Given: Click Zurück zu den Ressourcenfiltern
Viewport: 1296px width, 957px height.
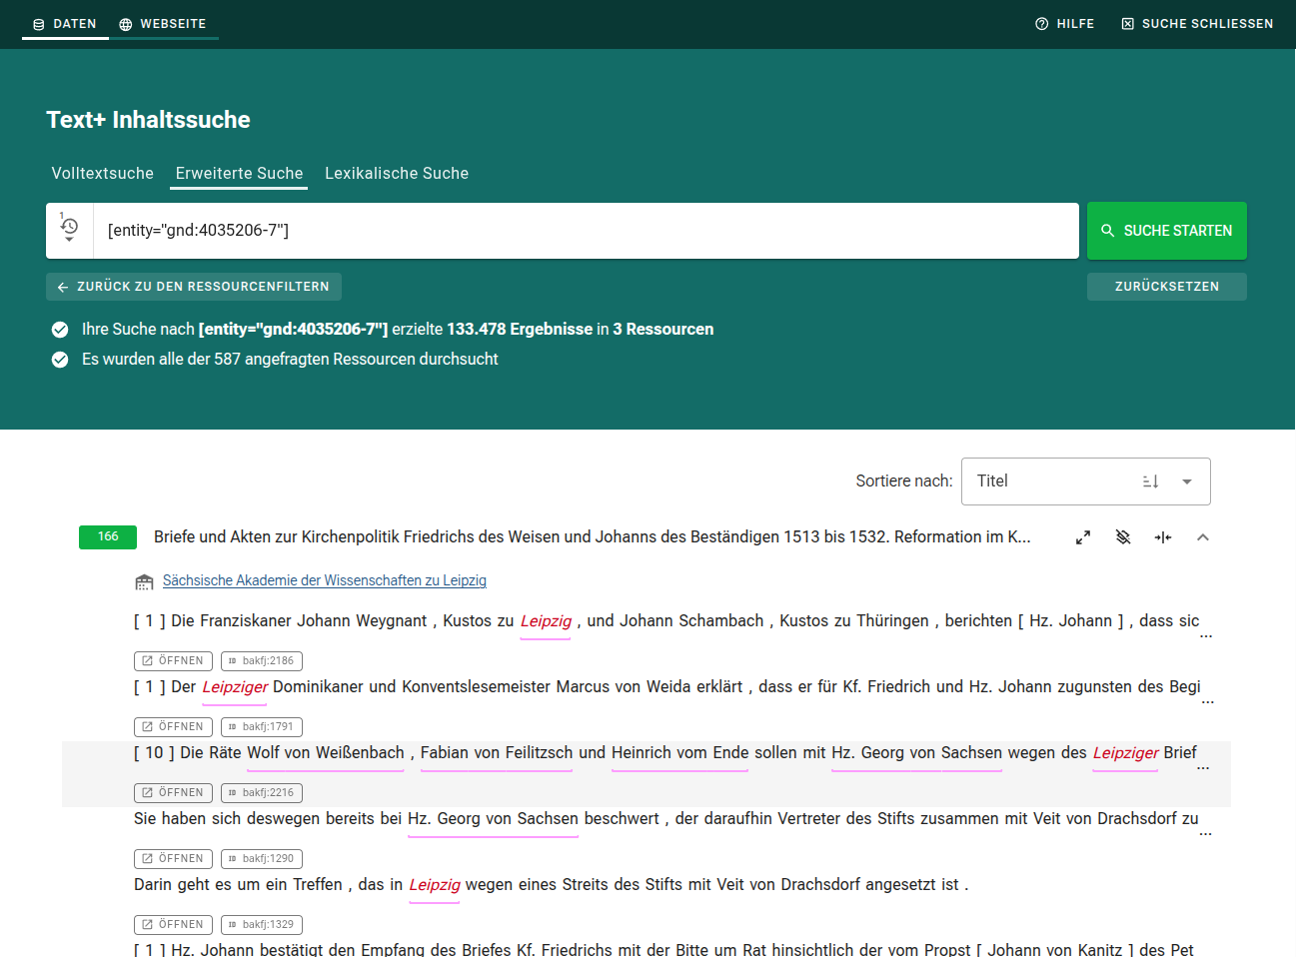Looking at the screenshot, I should 194,287.
